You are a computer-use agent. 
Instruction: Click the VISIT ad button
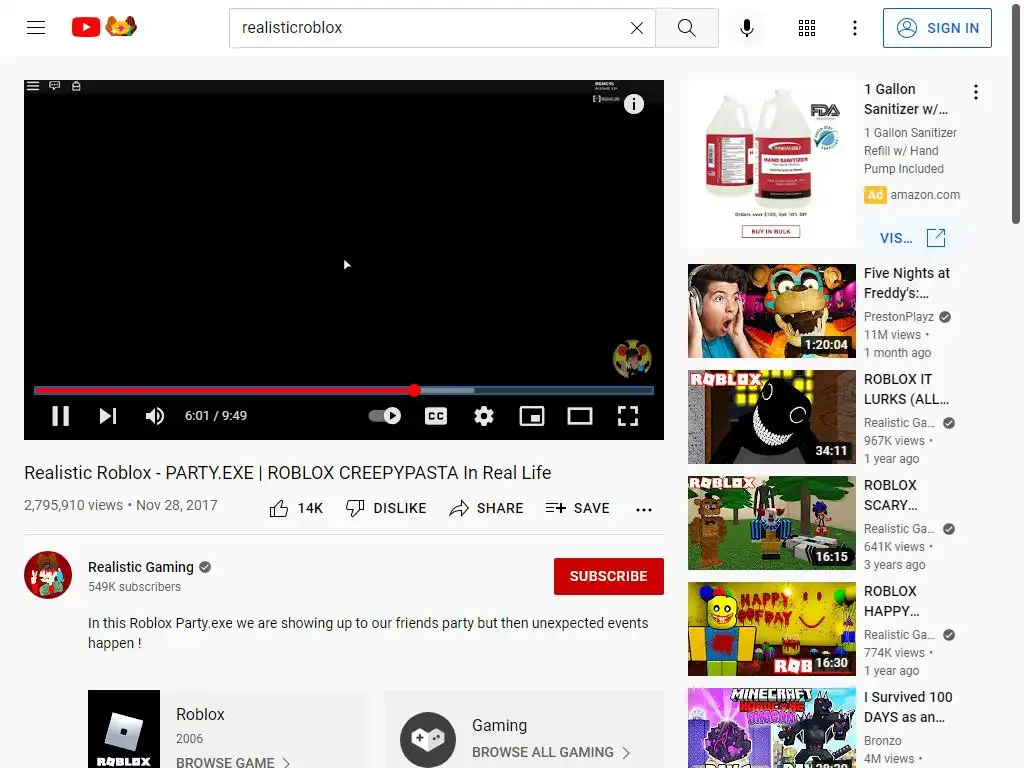(x=912, y=238)
